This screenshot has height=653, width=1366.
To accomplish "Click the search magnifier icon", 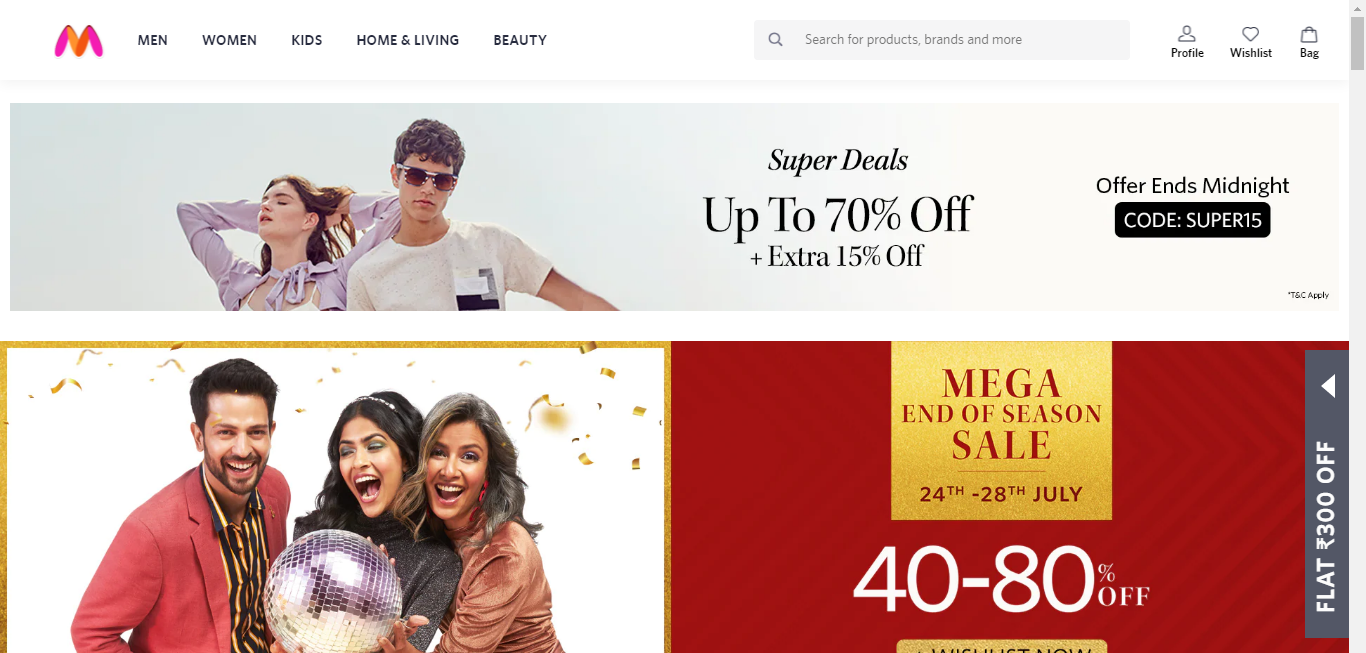I will (775, 40).
